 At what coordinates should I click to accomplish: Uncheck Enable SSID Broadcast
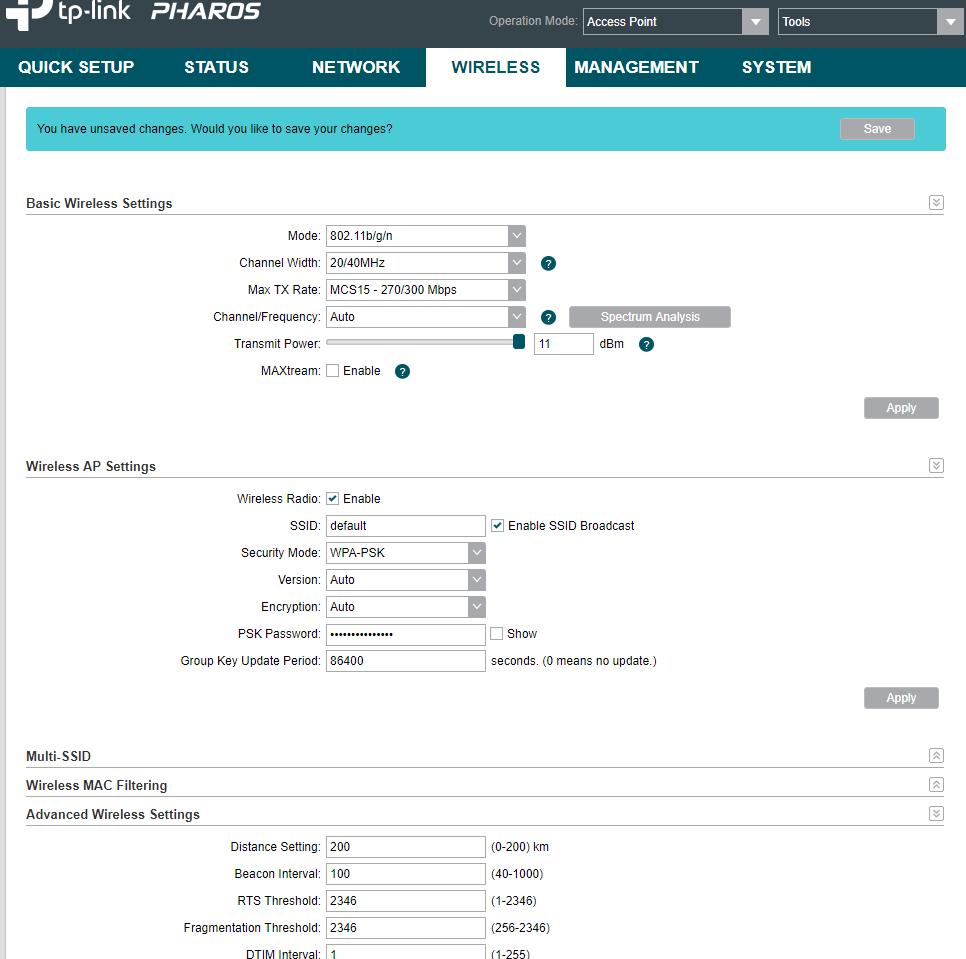497,526
